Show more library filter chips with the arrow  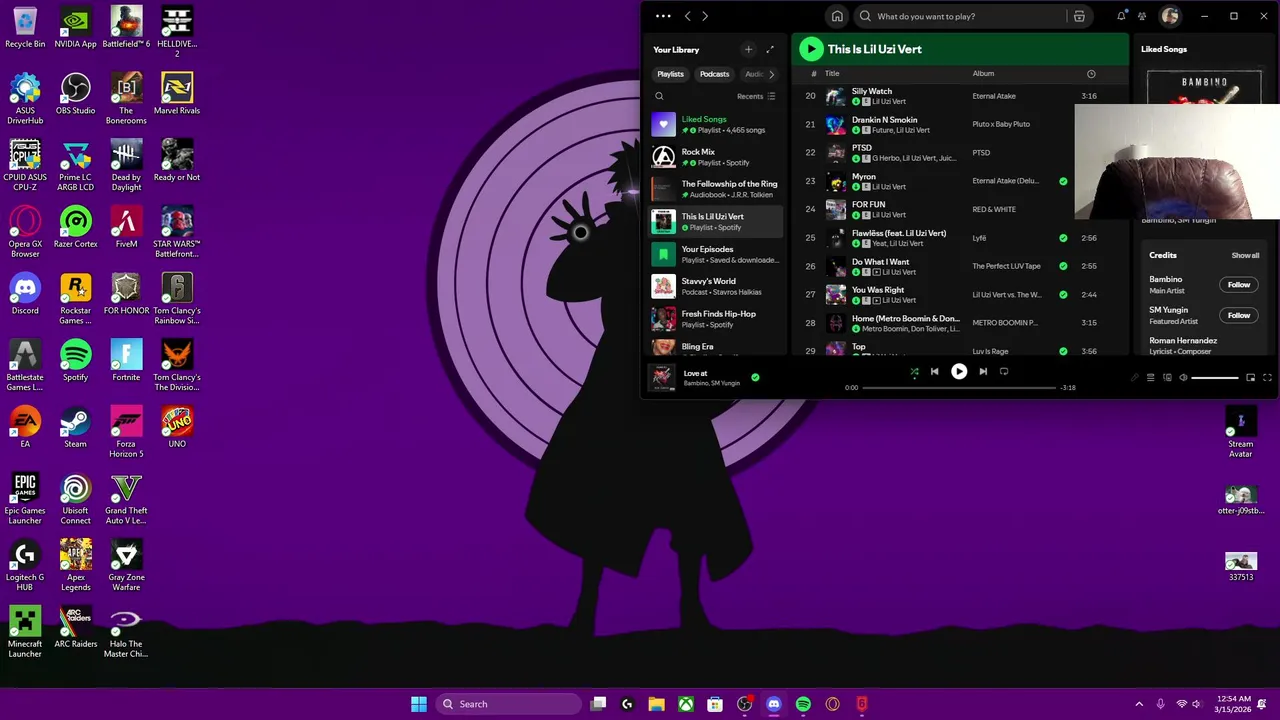(771, 74)
